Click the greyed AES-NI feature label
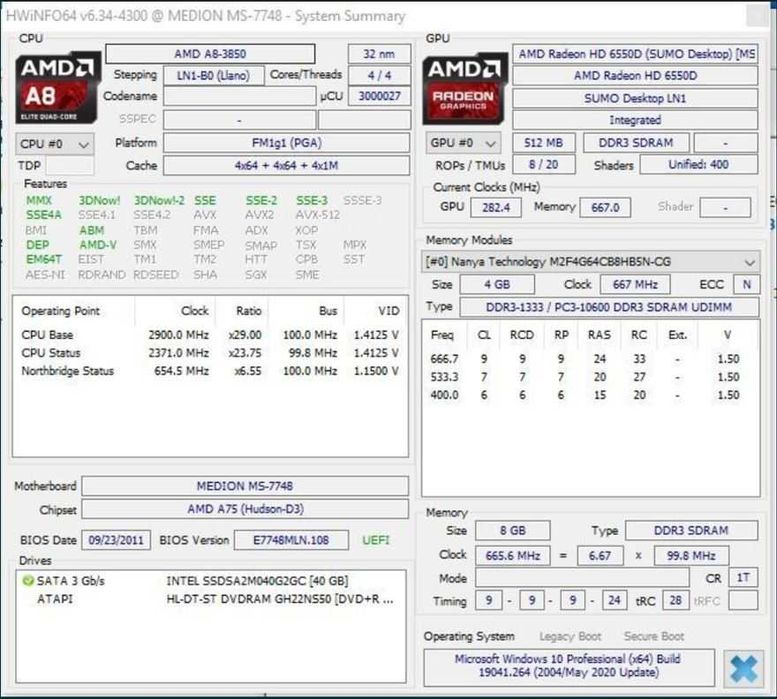The width and height of the screenshot is (777, 699). point(45,274)
